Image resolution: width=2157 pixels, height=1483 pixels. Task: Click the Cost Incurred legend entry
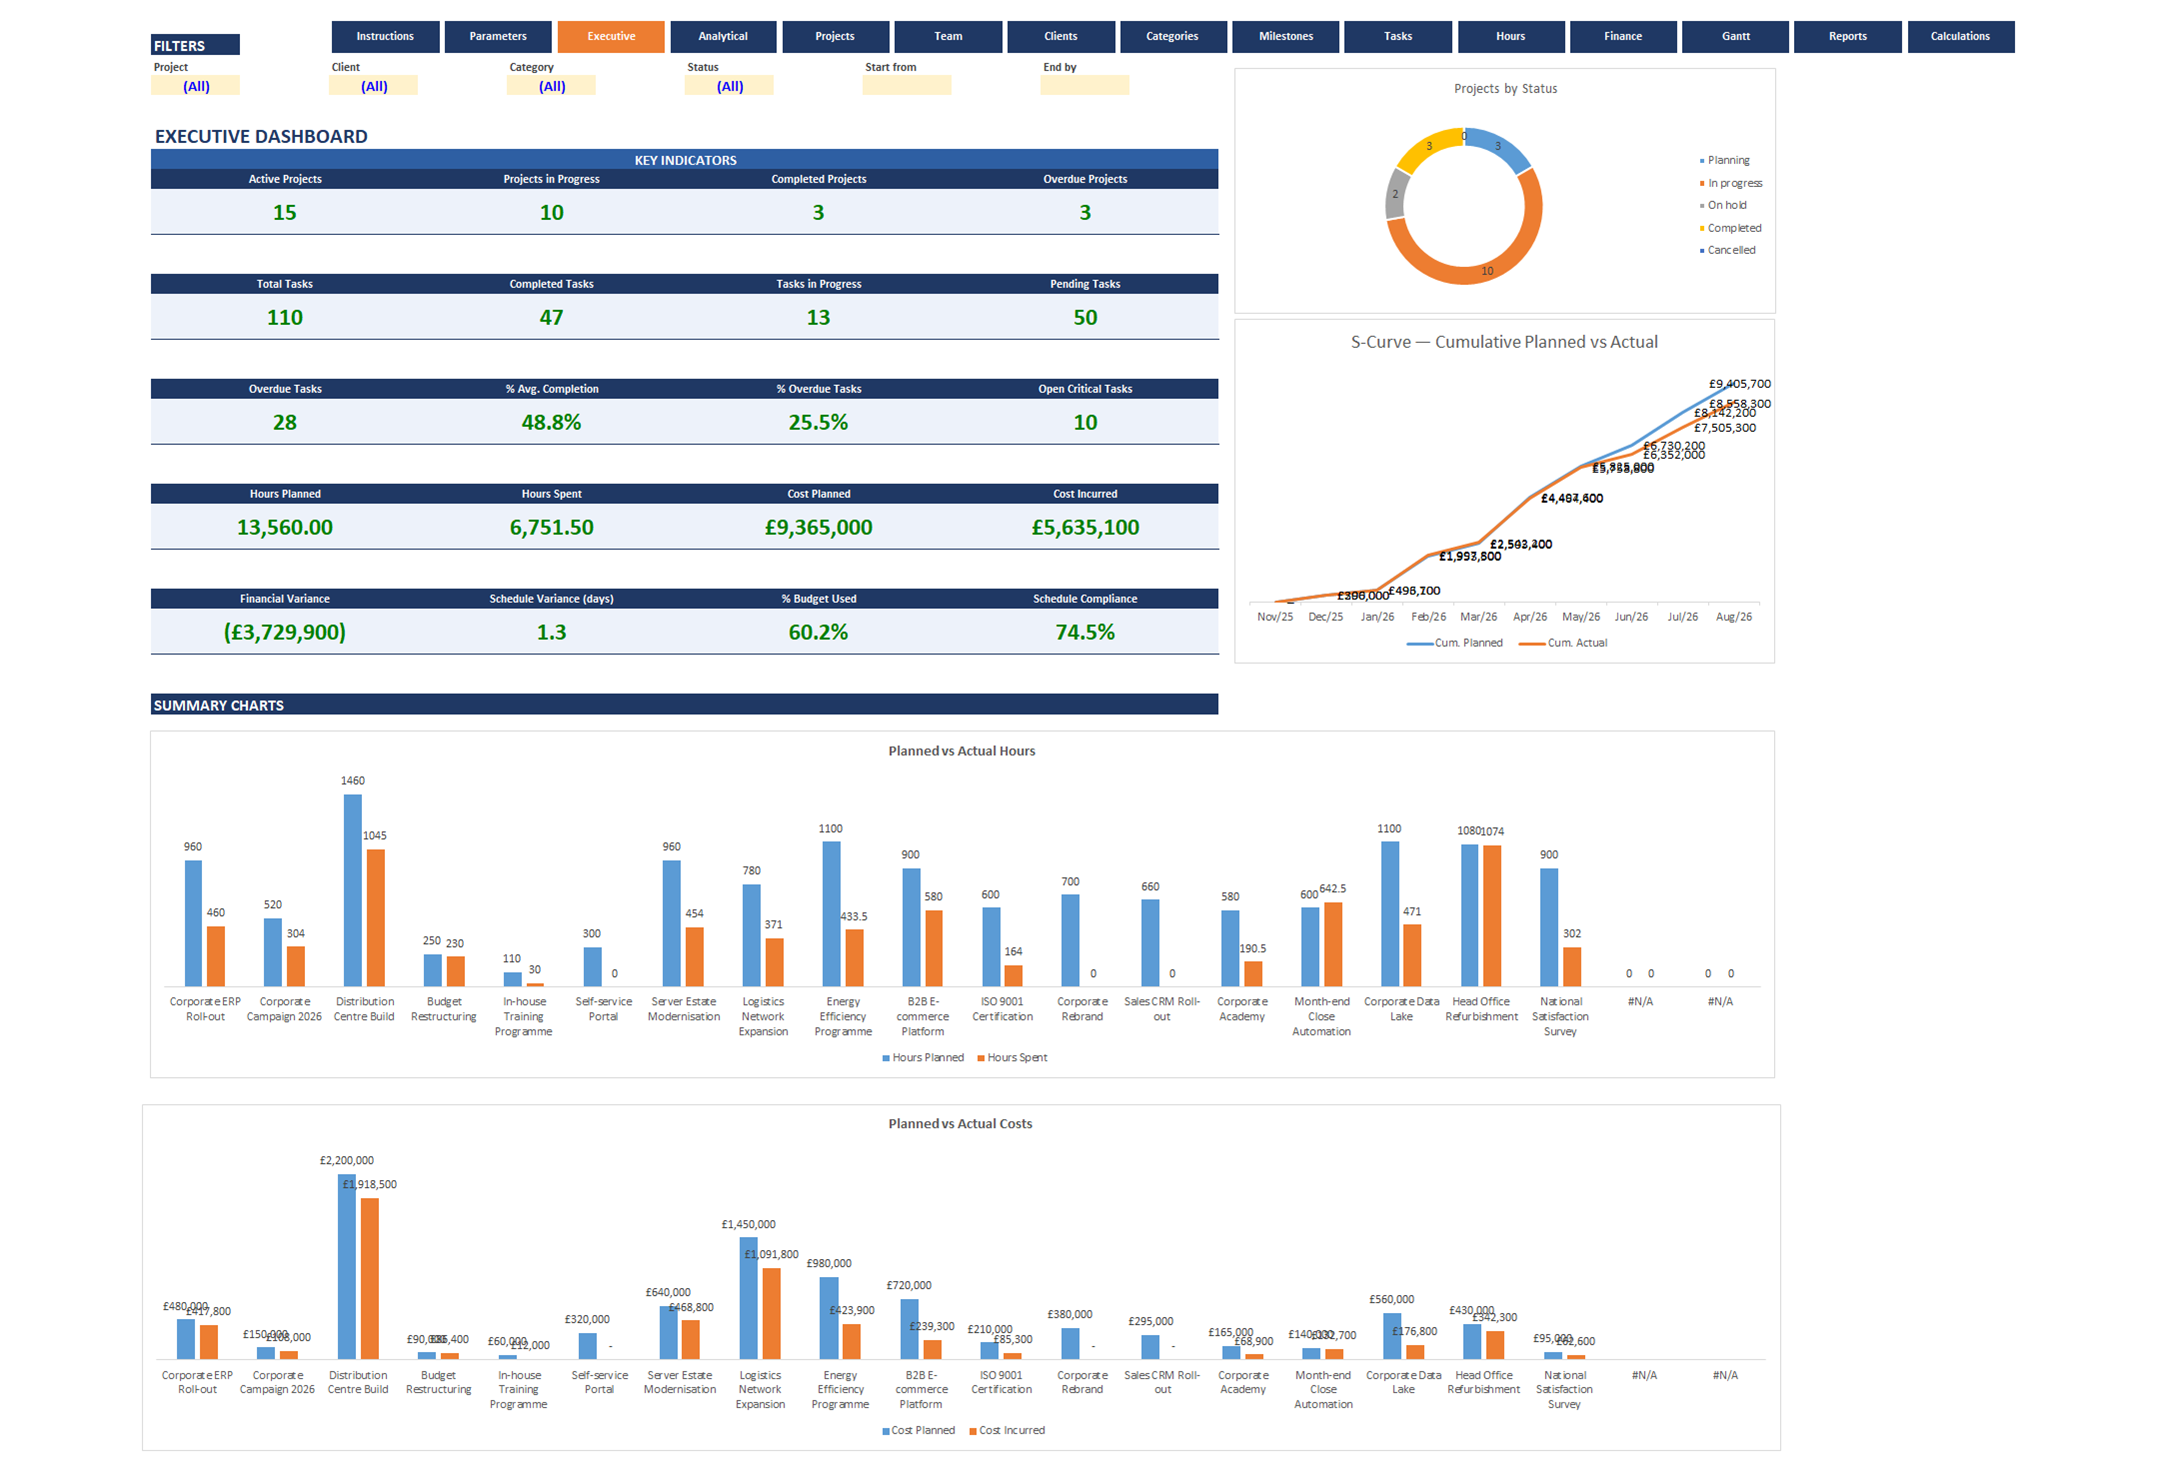tap(1007, 1431)
